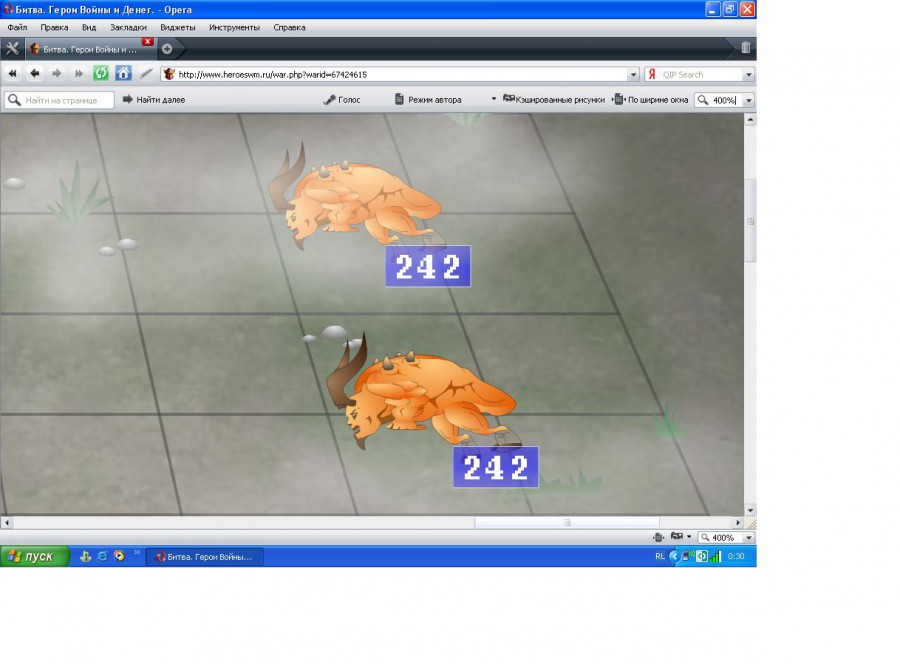This screenshot has height=664, width=900.
Task: Close the Битва. Герои Войны tab
Action: (x=148, y=42)
